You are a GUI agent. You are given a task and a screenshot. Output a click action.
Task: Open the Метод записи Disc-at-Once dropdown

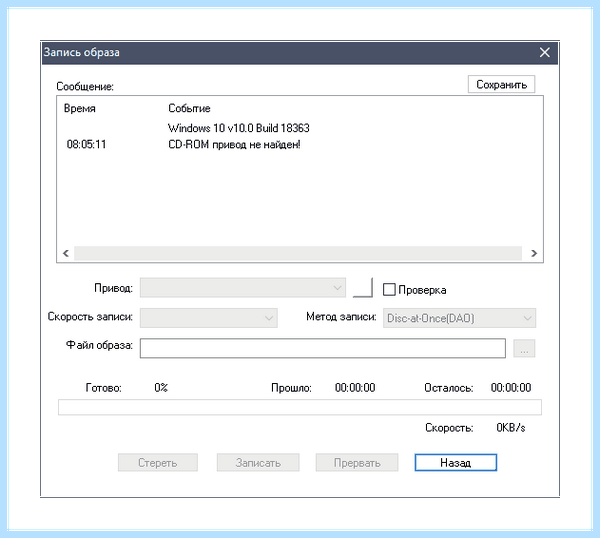459,318
